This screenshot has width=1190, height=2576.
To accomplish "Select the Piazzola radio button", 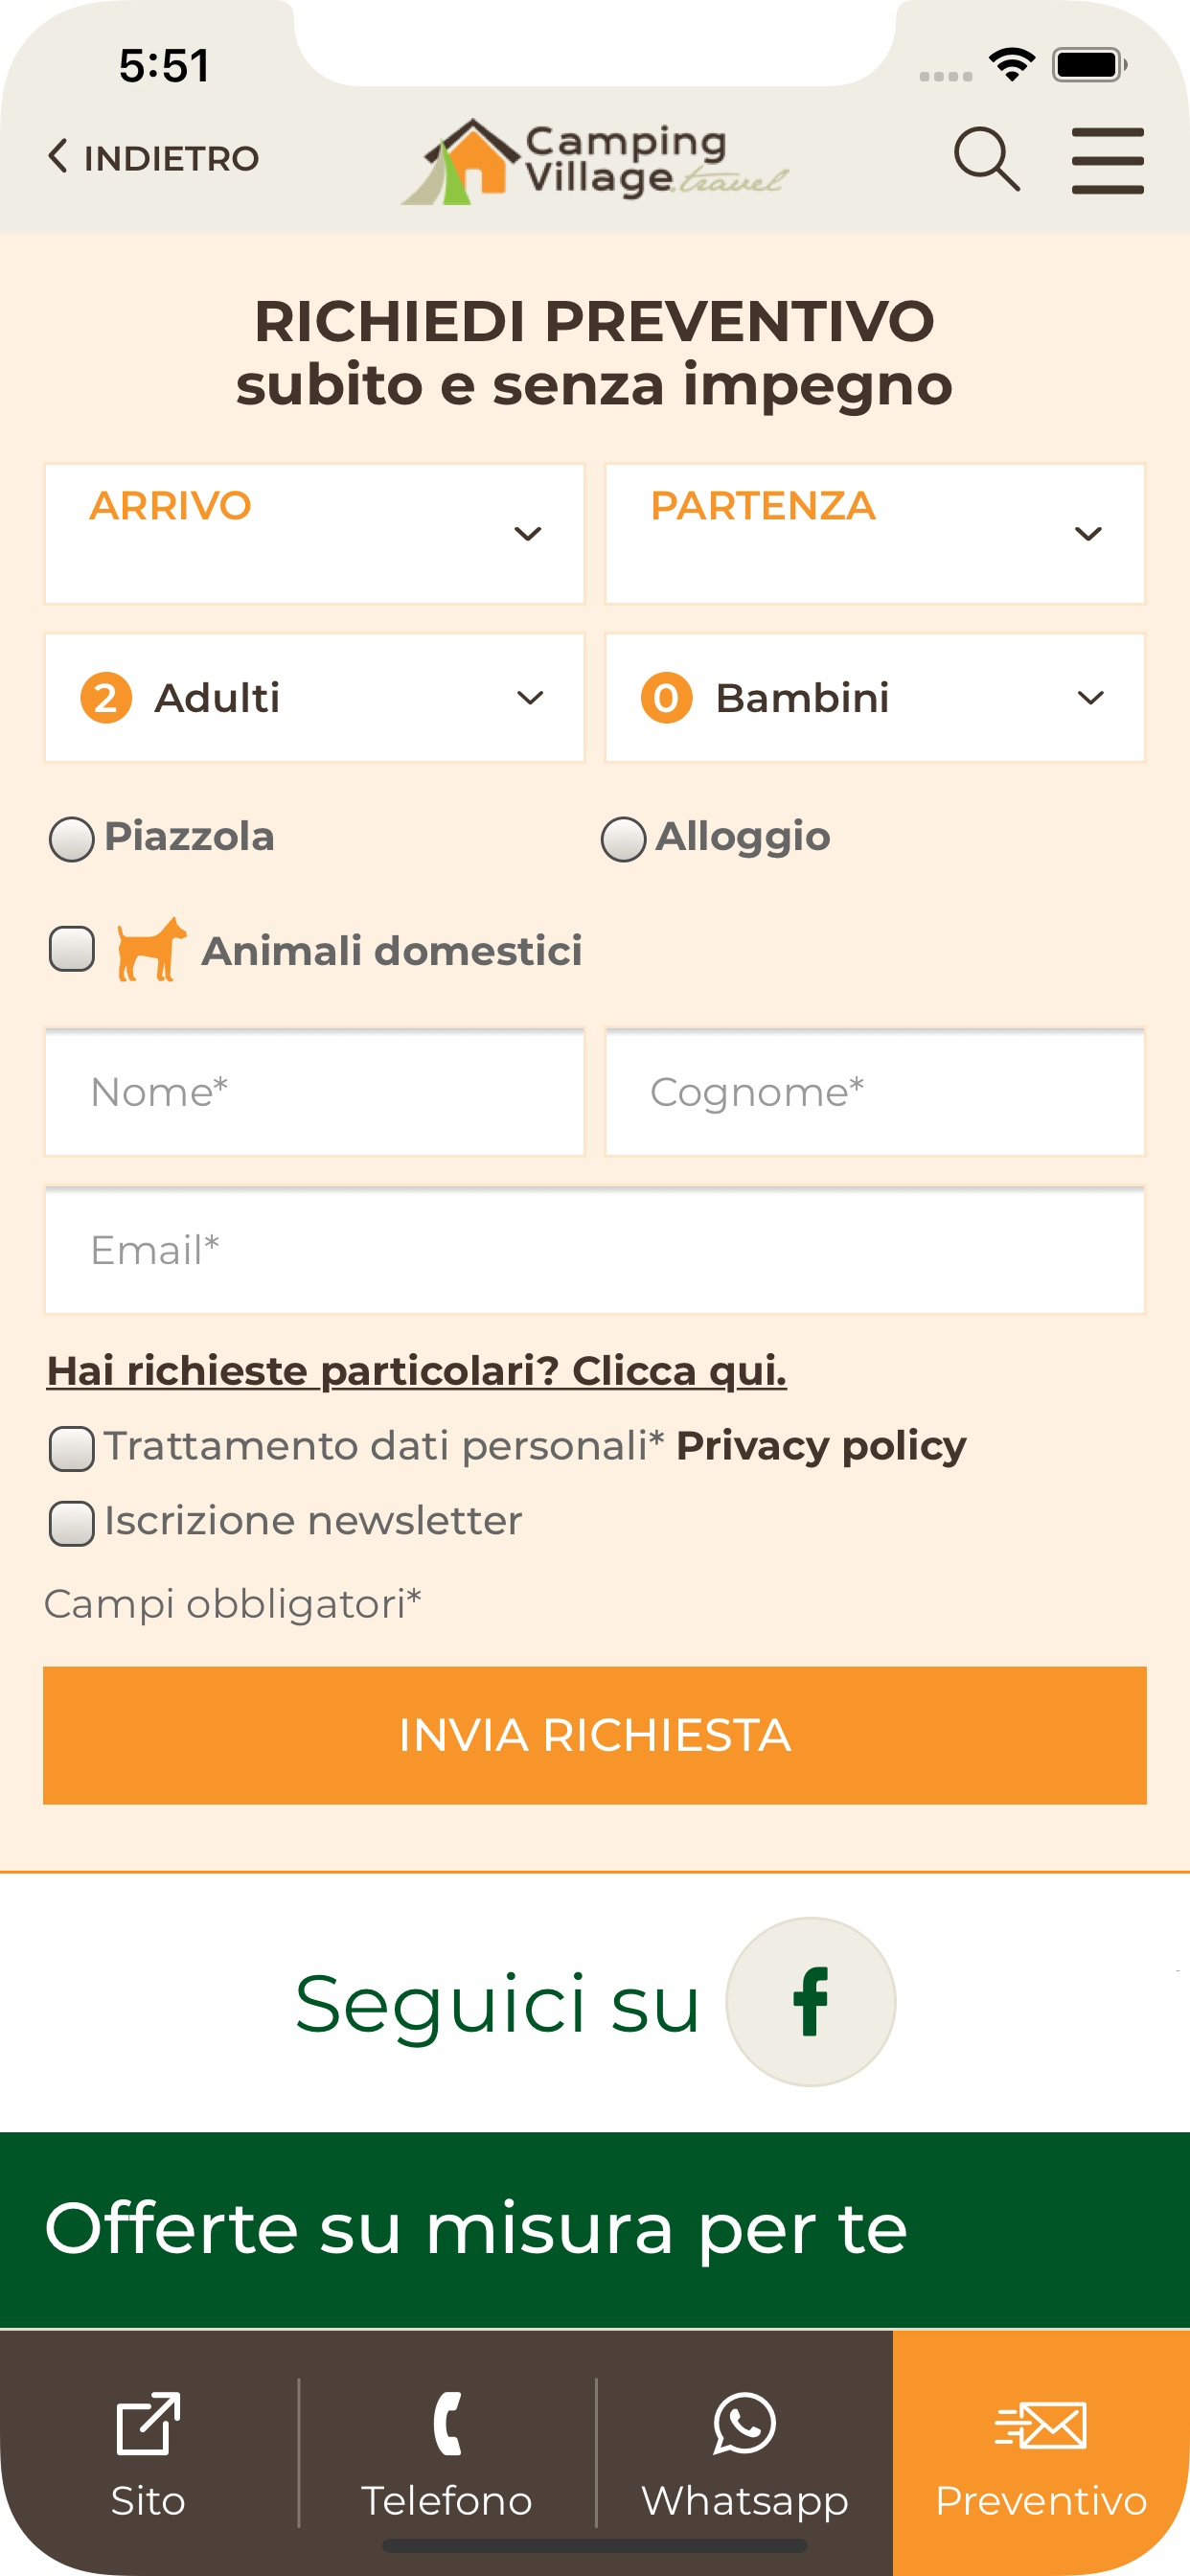I will tap(72, 839).
